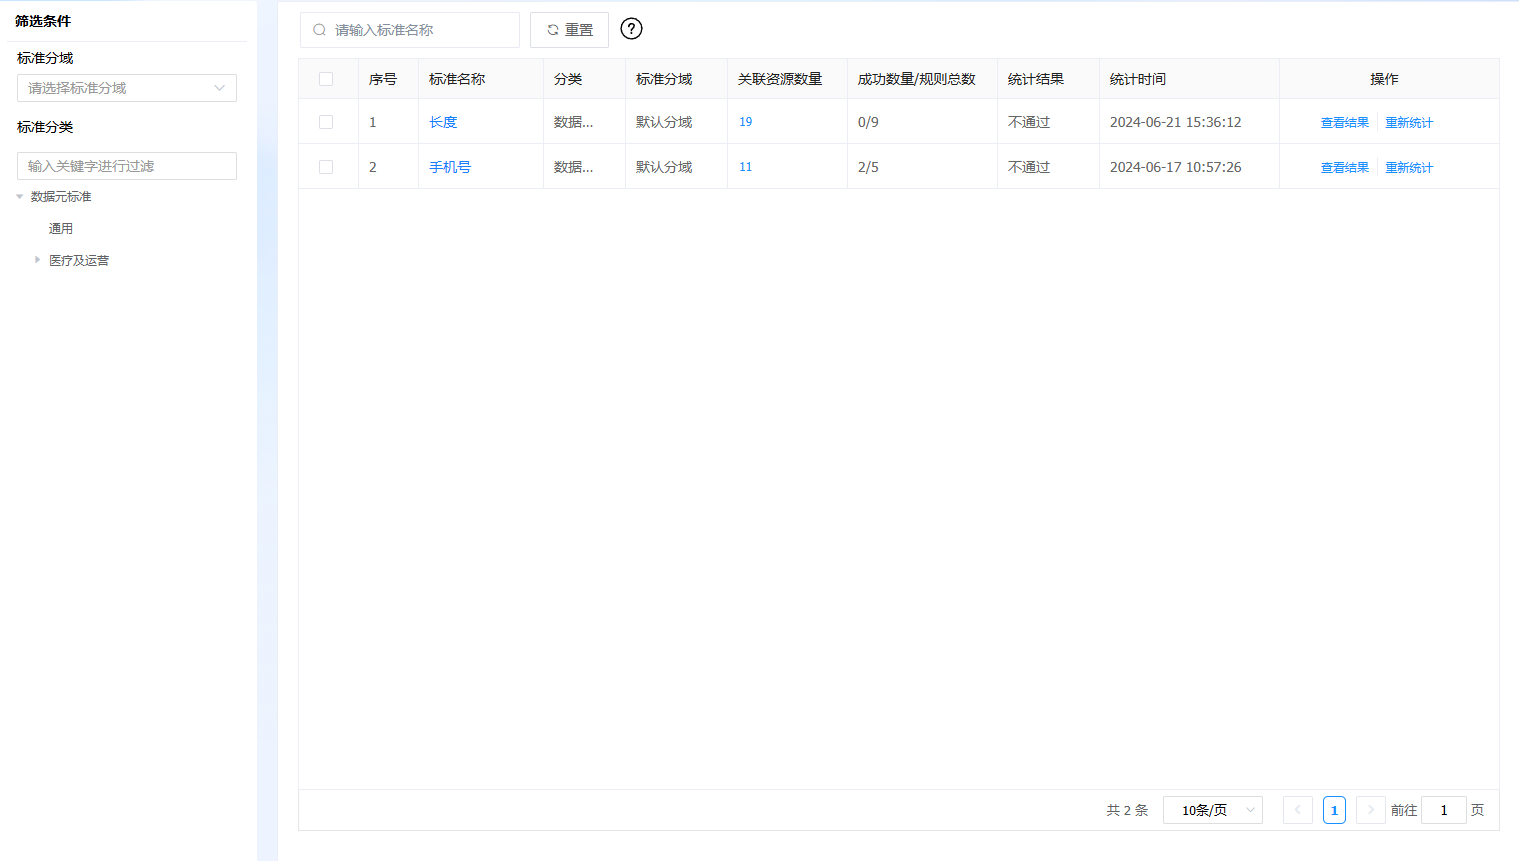The image size is (1519, 861).
Task: Expand the 医疗及运营 tree node
Action: coord(38,260)
